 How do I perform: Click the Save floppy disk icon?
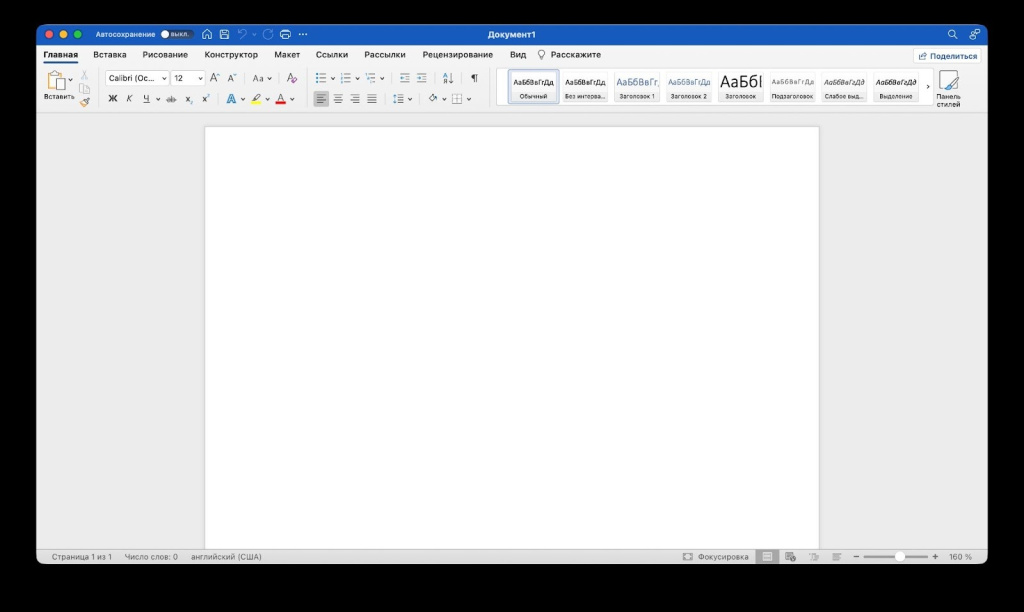point(224,34)
